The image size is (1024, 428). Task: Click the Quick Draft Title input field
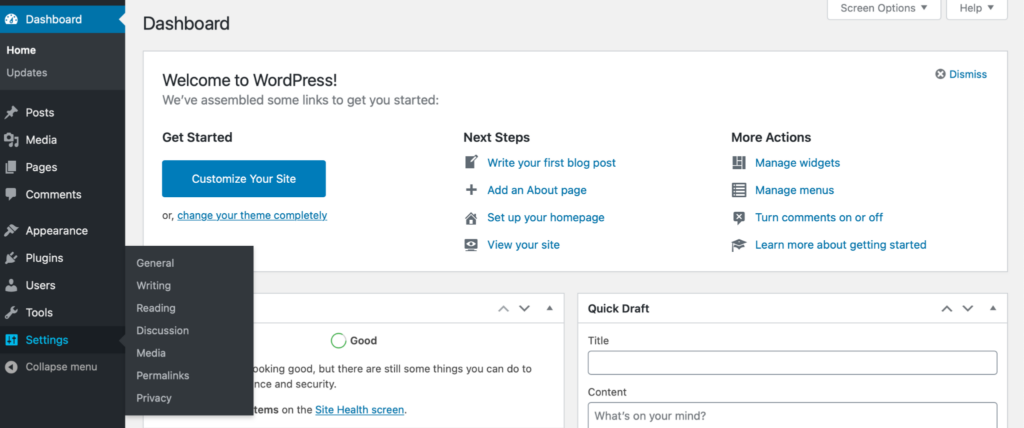792,363
